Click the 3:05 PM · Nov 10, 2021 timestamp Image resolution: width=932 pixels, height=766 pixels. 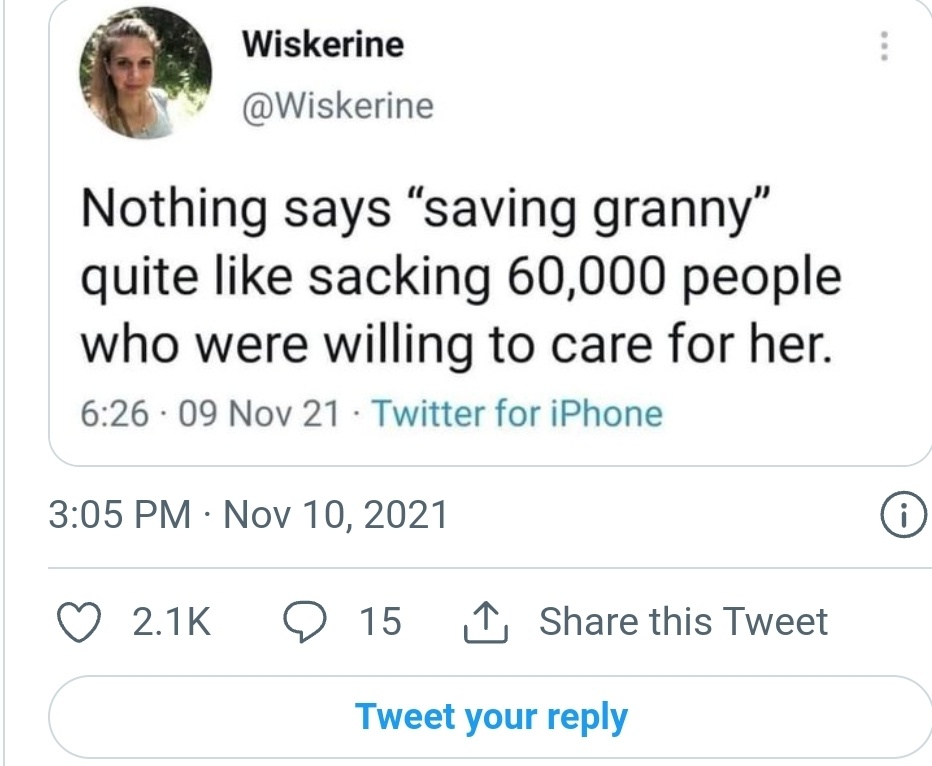[248, 515]
